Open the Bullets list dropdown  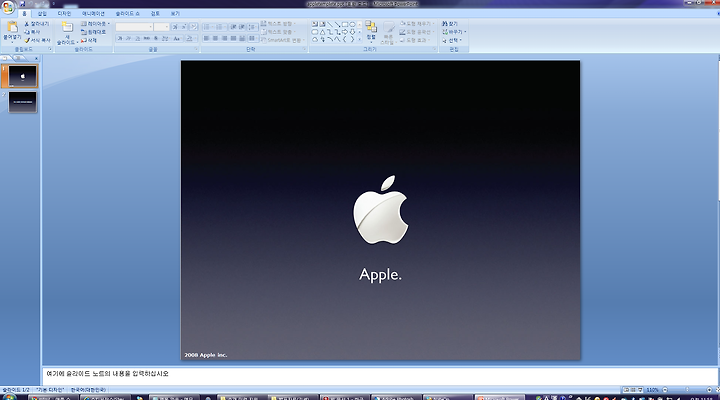click(208, 27)
